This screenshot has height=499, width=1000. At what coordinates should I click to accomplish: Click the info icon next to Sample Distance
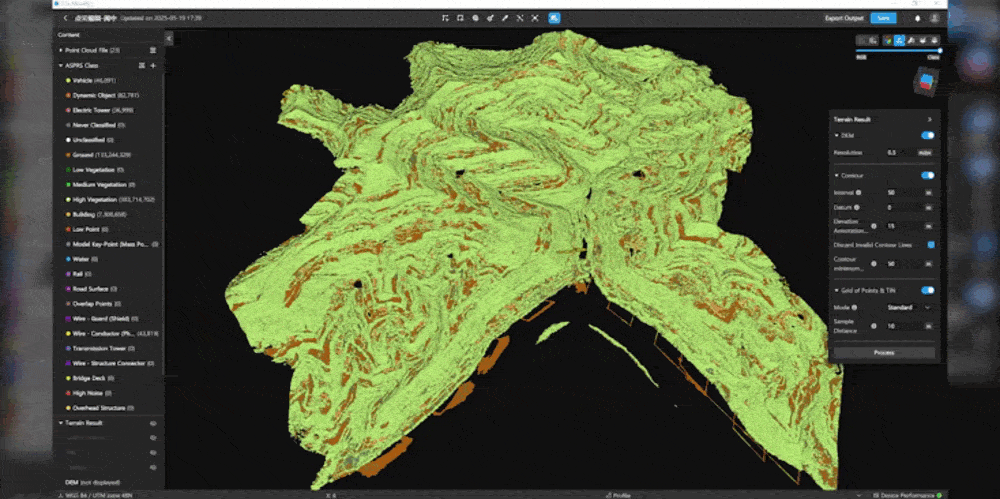point(874,326)
